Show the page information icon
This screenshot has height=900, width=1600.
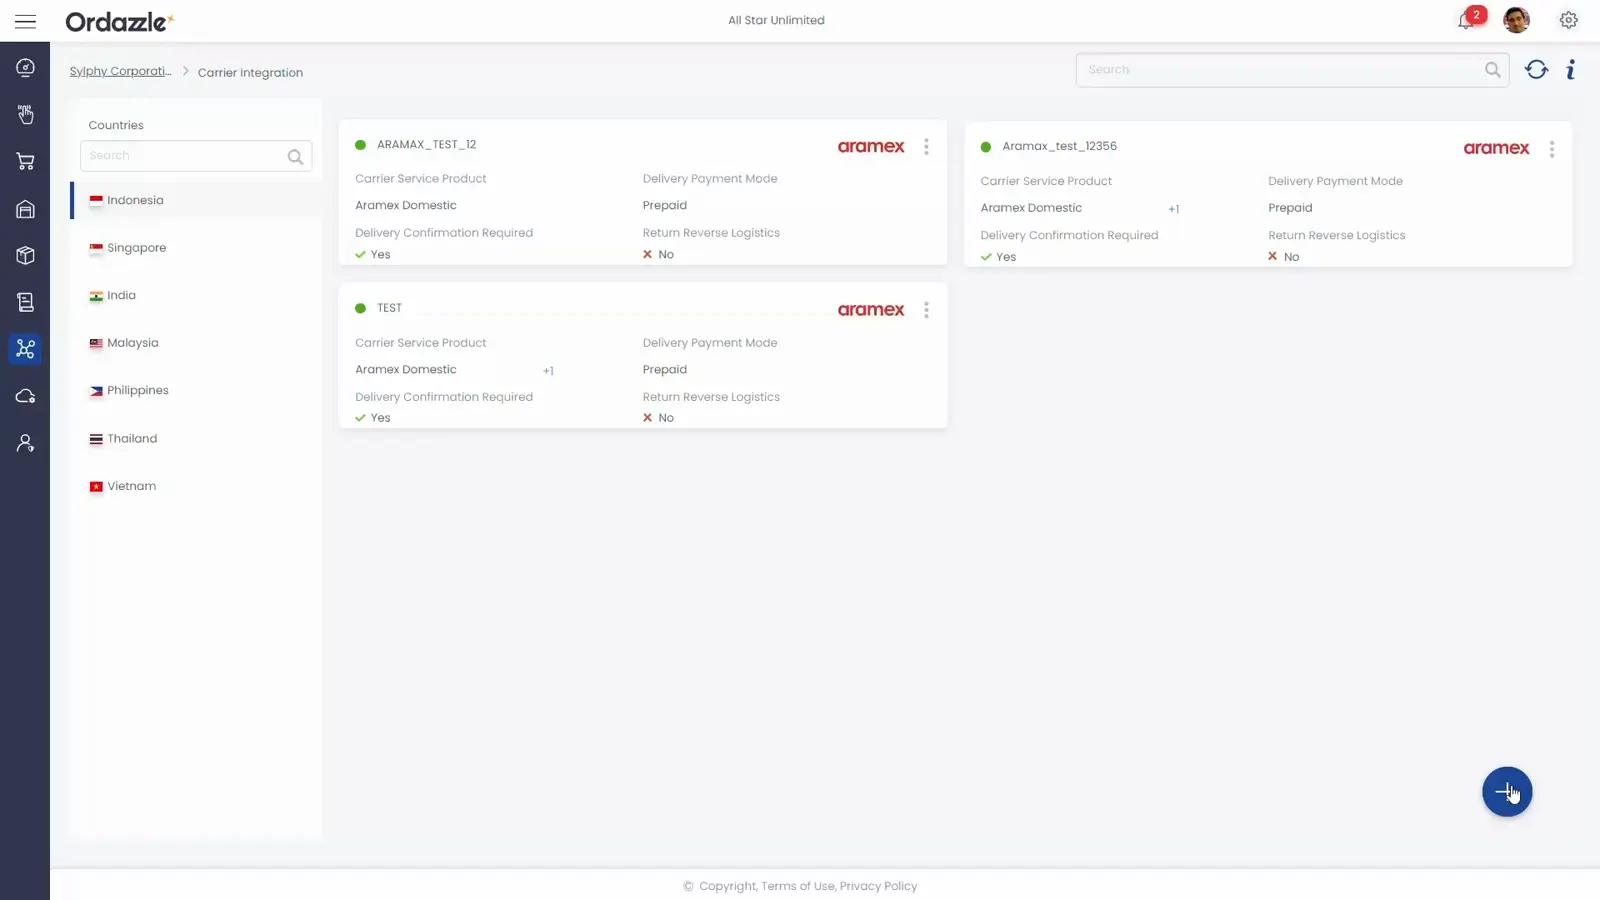point(1571,69)
